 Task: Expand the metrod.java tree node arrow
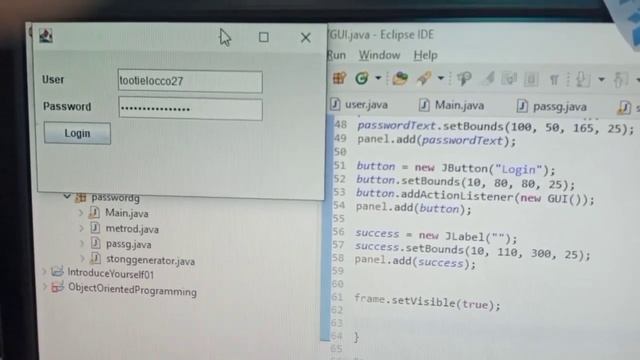[82, 228]
